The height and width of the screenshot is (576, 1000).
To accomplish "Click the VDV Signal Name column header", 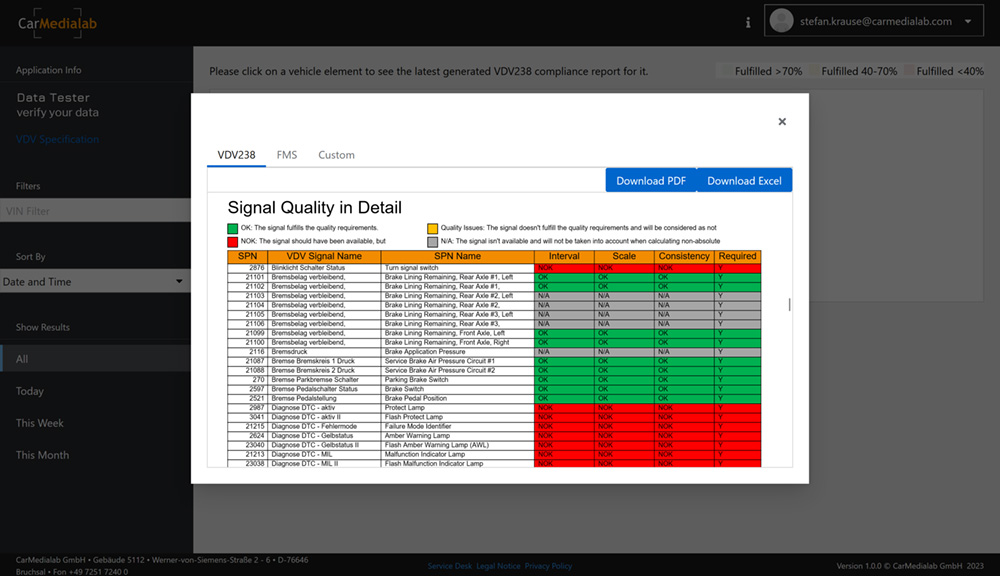I will tap(324, 256).
